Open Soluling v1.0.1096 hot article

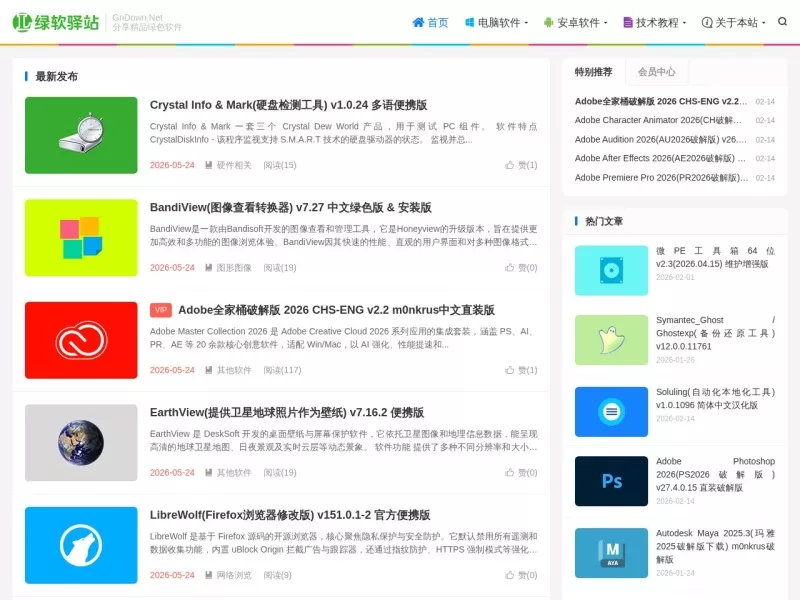click(x=715, y=398)
